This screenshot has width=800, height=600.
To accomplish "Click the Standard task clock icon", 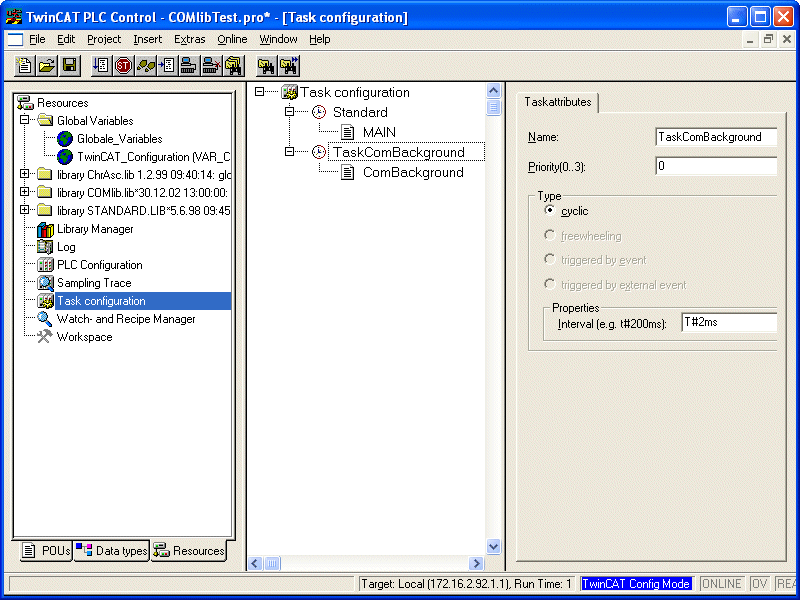I will tap(319, 112).
